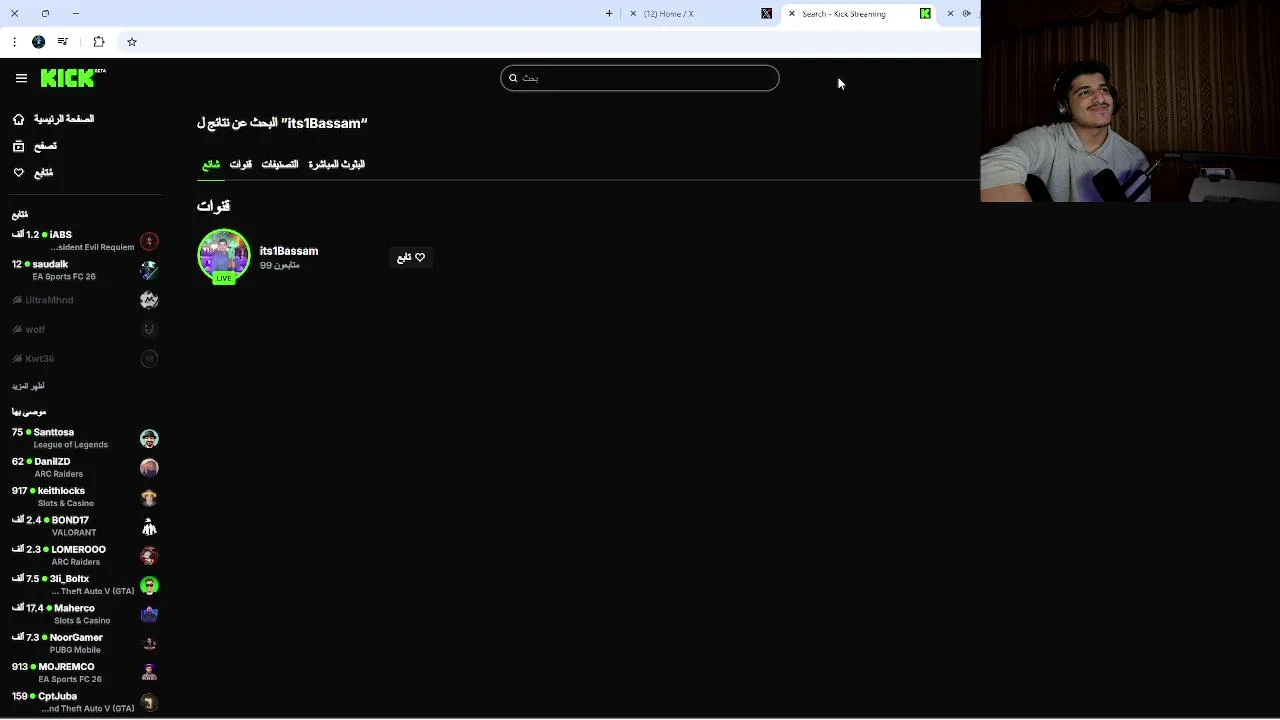Switch to the Search - Kick Streaming tab

(x=860, y=14)
